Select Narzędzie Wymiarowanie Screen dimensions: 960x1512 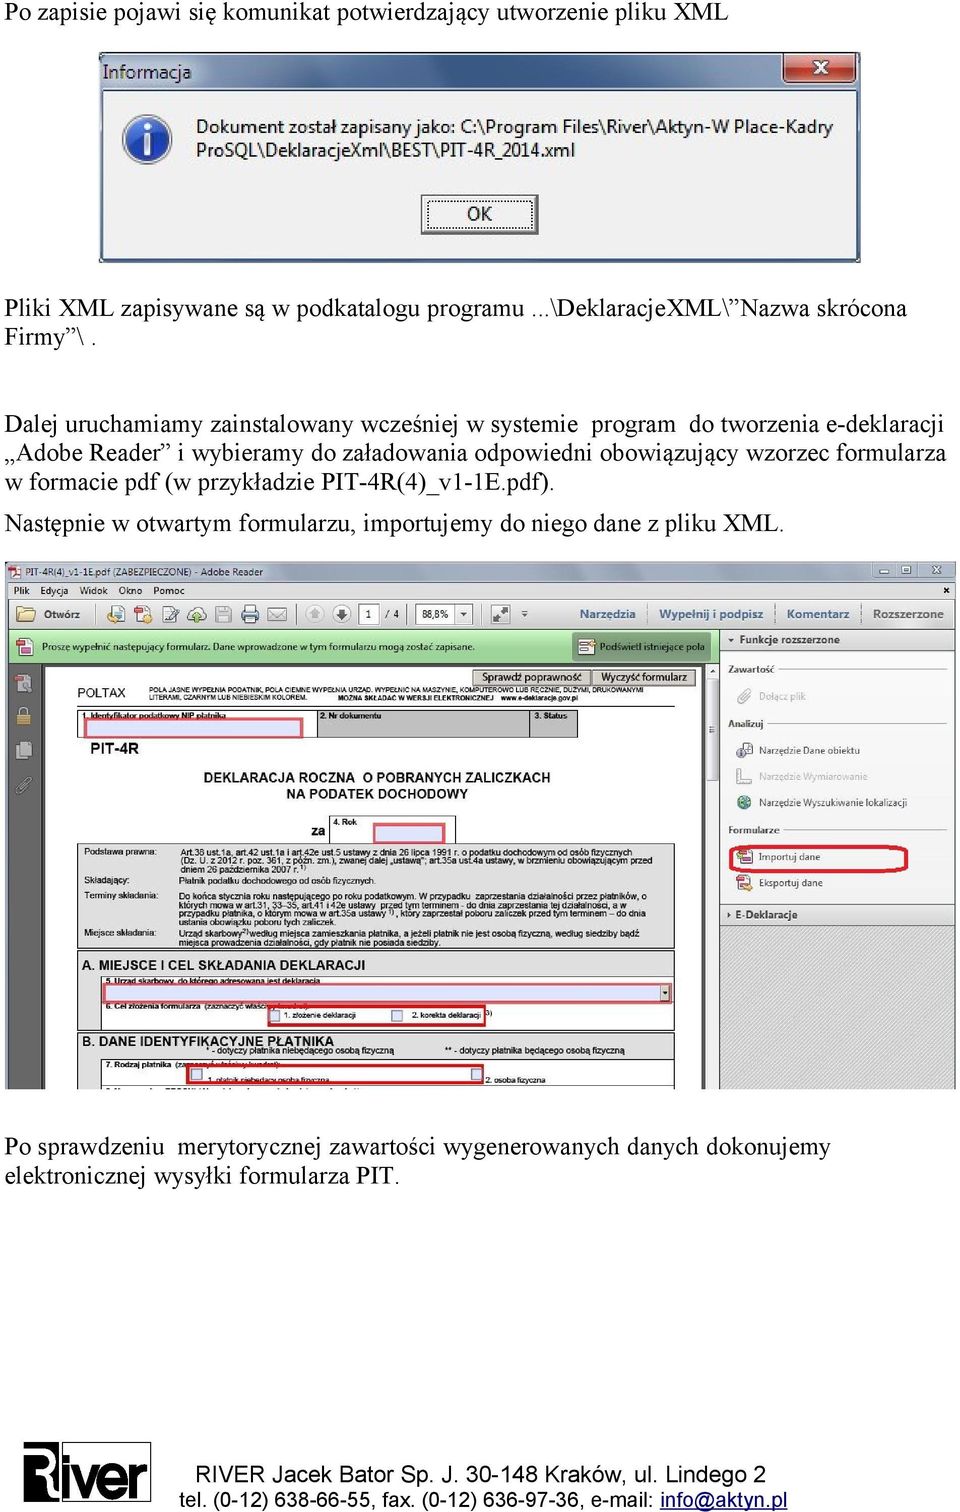click(x=802, y=776)
